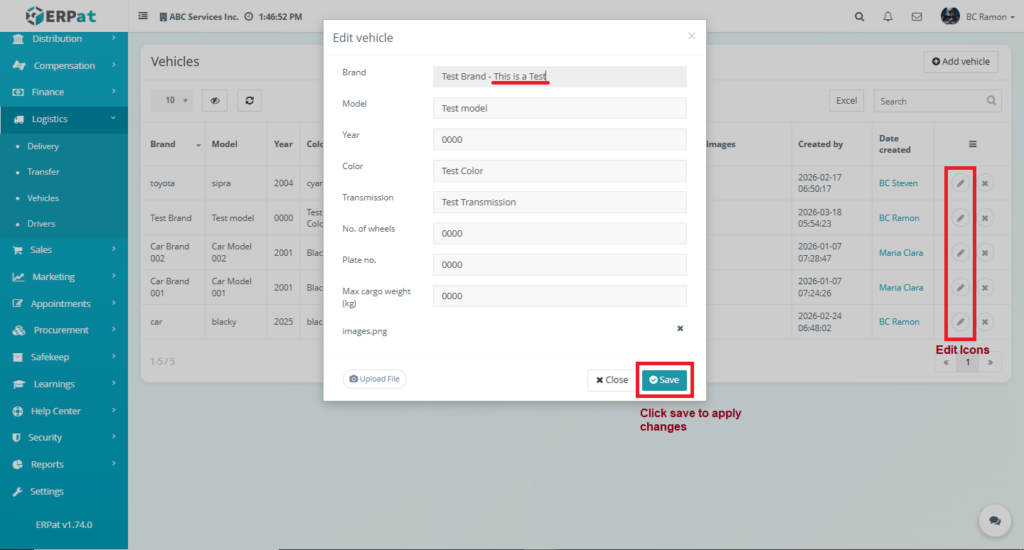Edit the Test Brand vehicle row
The width and height of the screenshot is (1024, 550).
[x=960, y=218]
